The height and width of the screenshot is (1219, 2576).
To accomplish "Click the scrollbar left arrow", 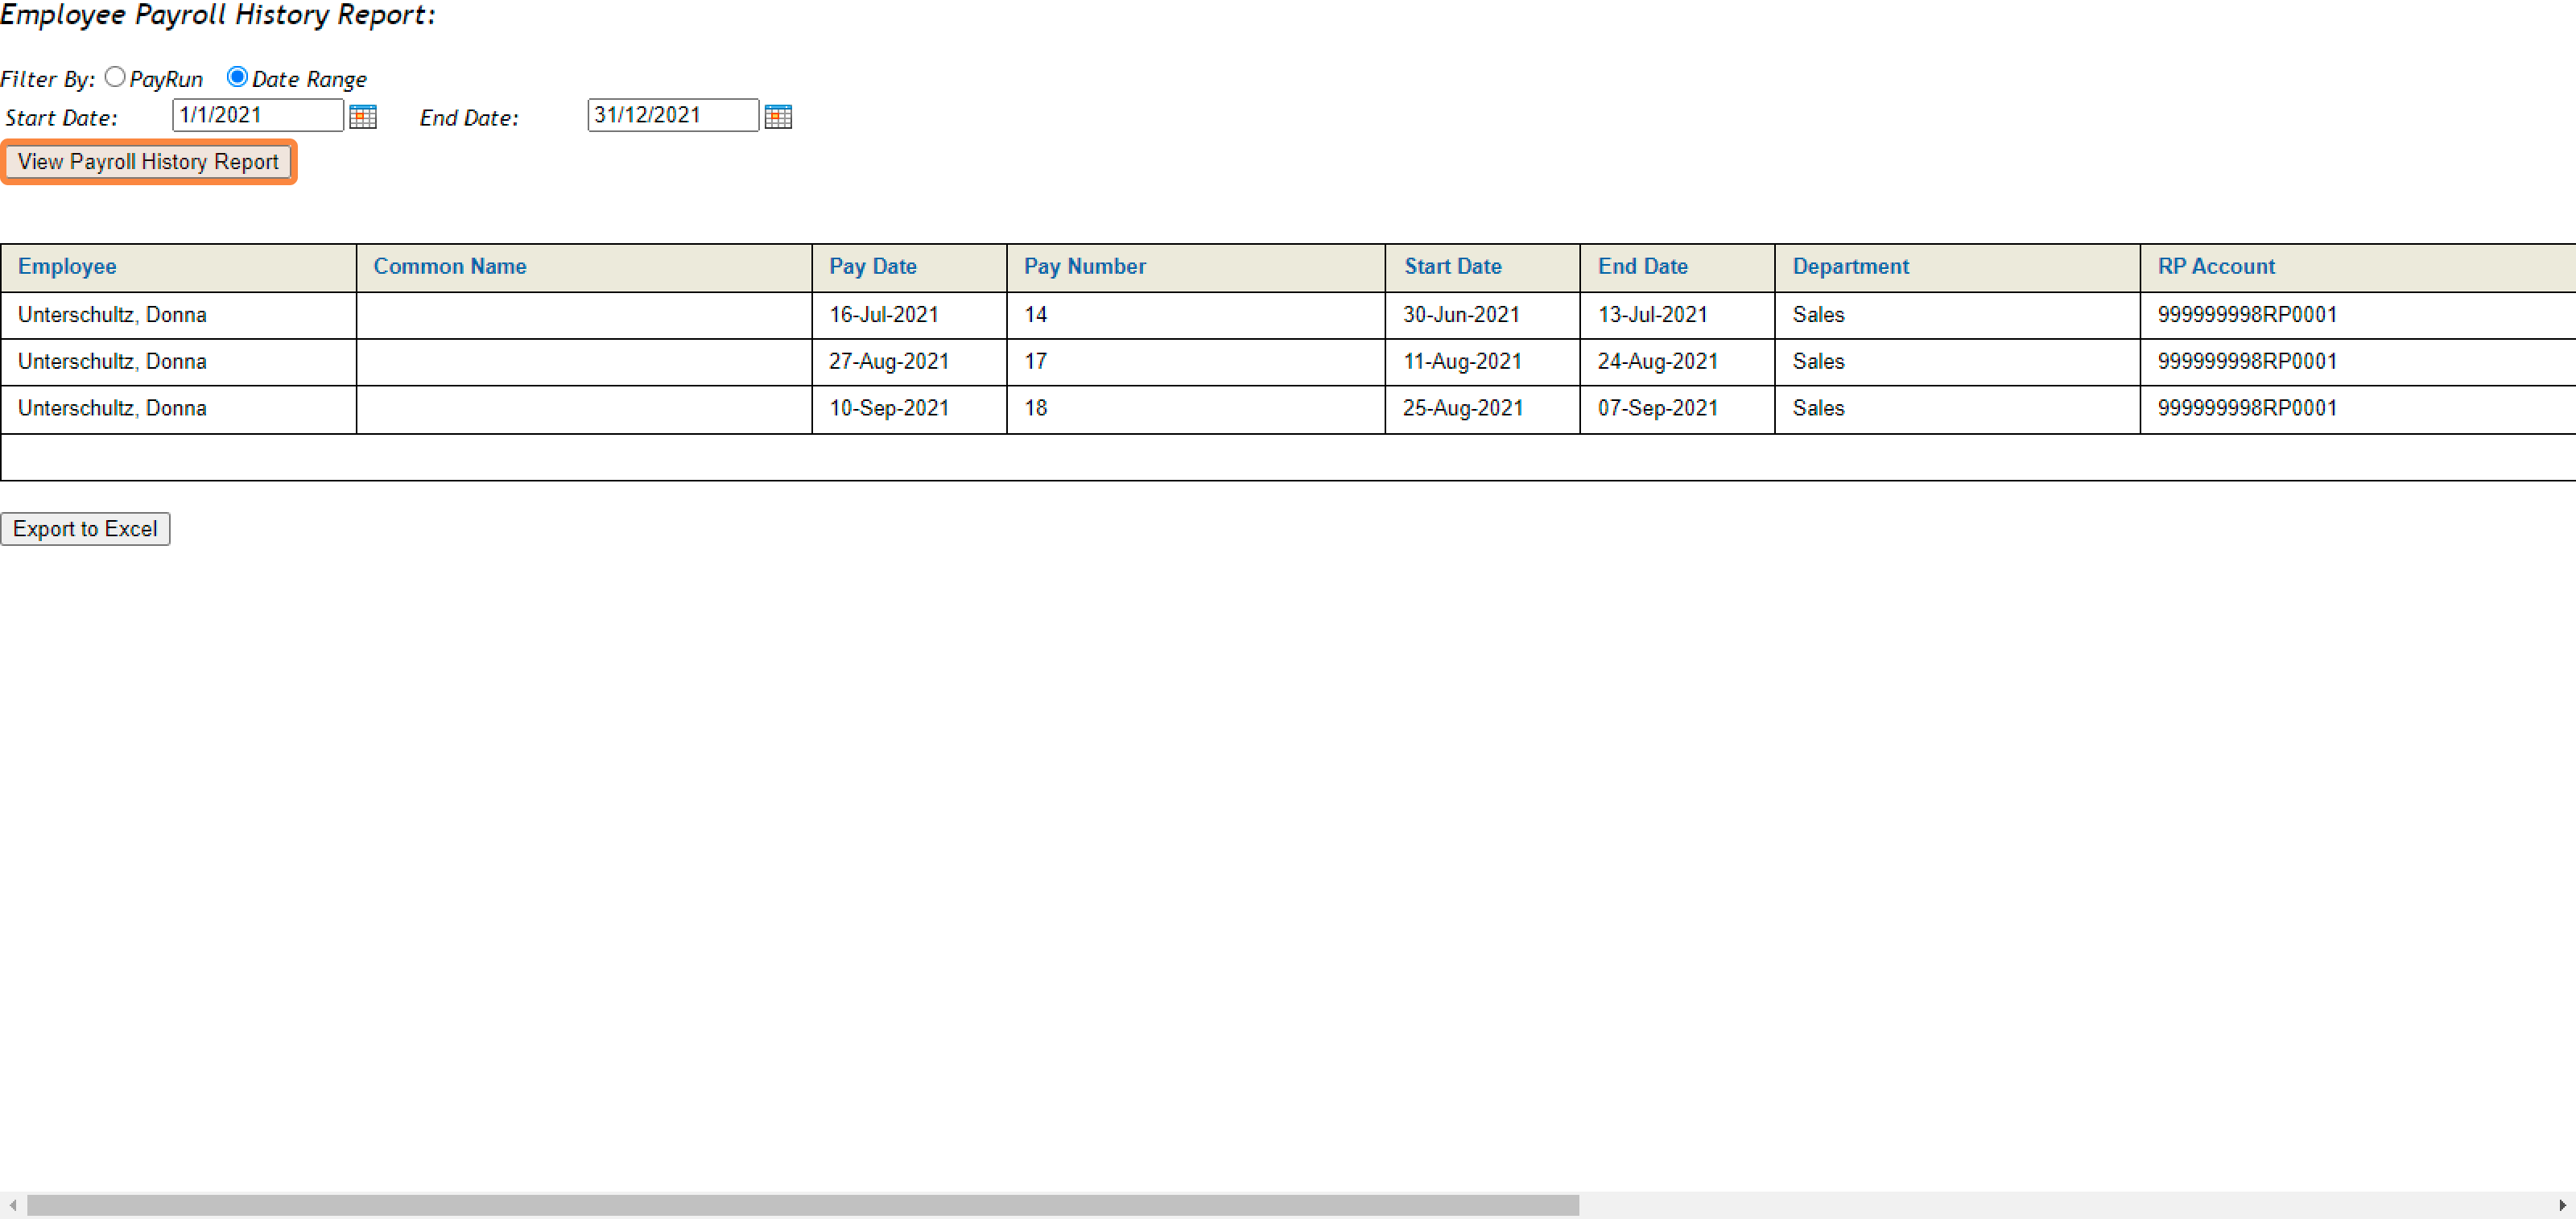I will pyautogui.click(x=13, y=1205).
